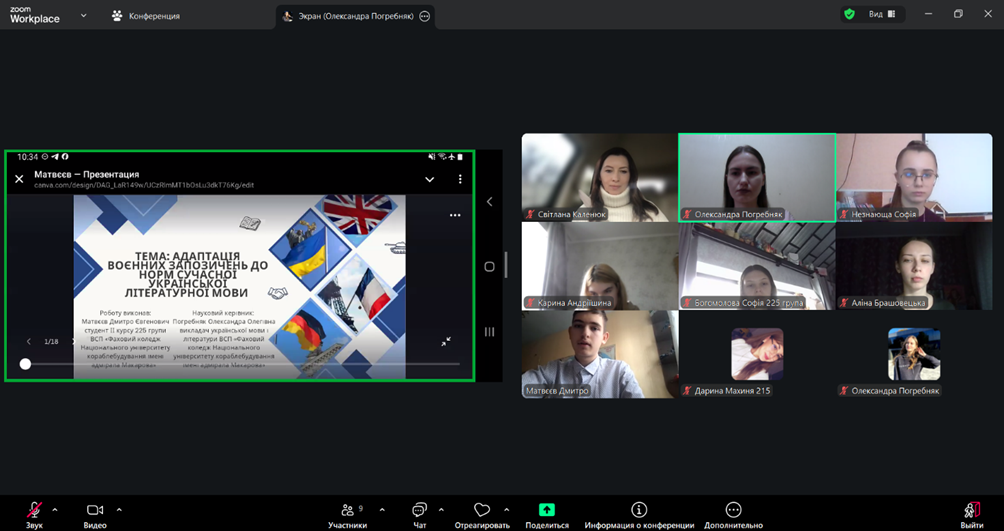Expand video options arrow next to Видео
This screenshot has width=1004, height=531.
[119, 509]
